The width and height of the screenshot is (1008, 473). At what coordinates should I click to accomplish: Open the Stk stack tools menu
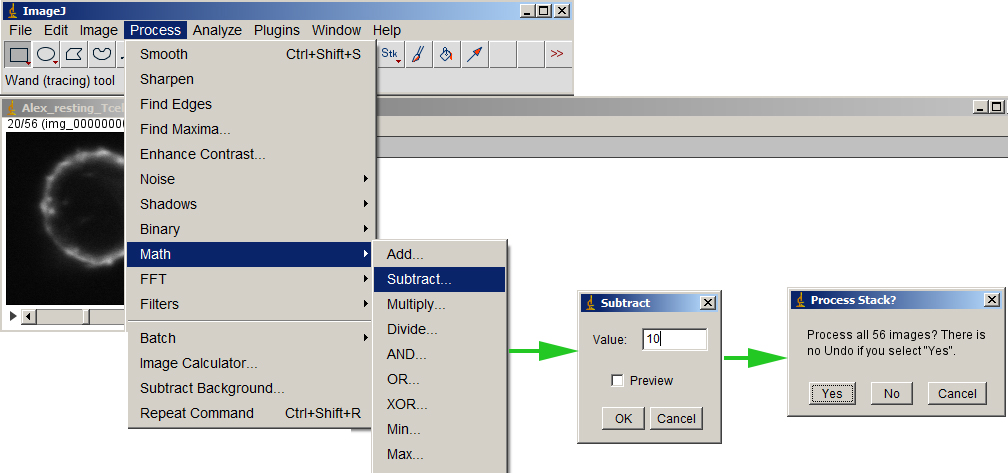click(x=390, y=54)
